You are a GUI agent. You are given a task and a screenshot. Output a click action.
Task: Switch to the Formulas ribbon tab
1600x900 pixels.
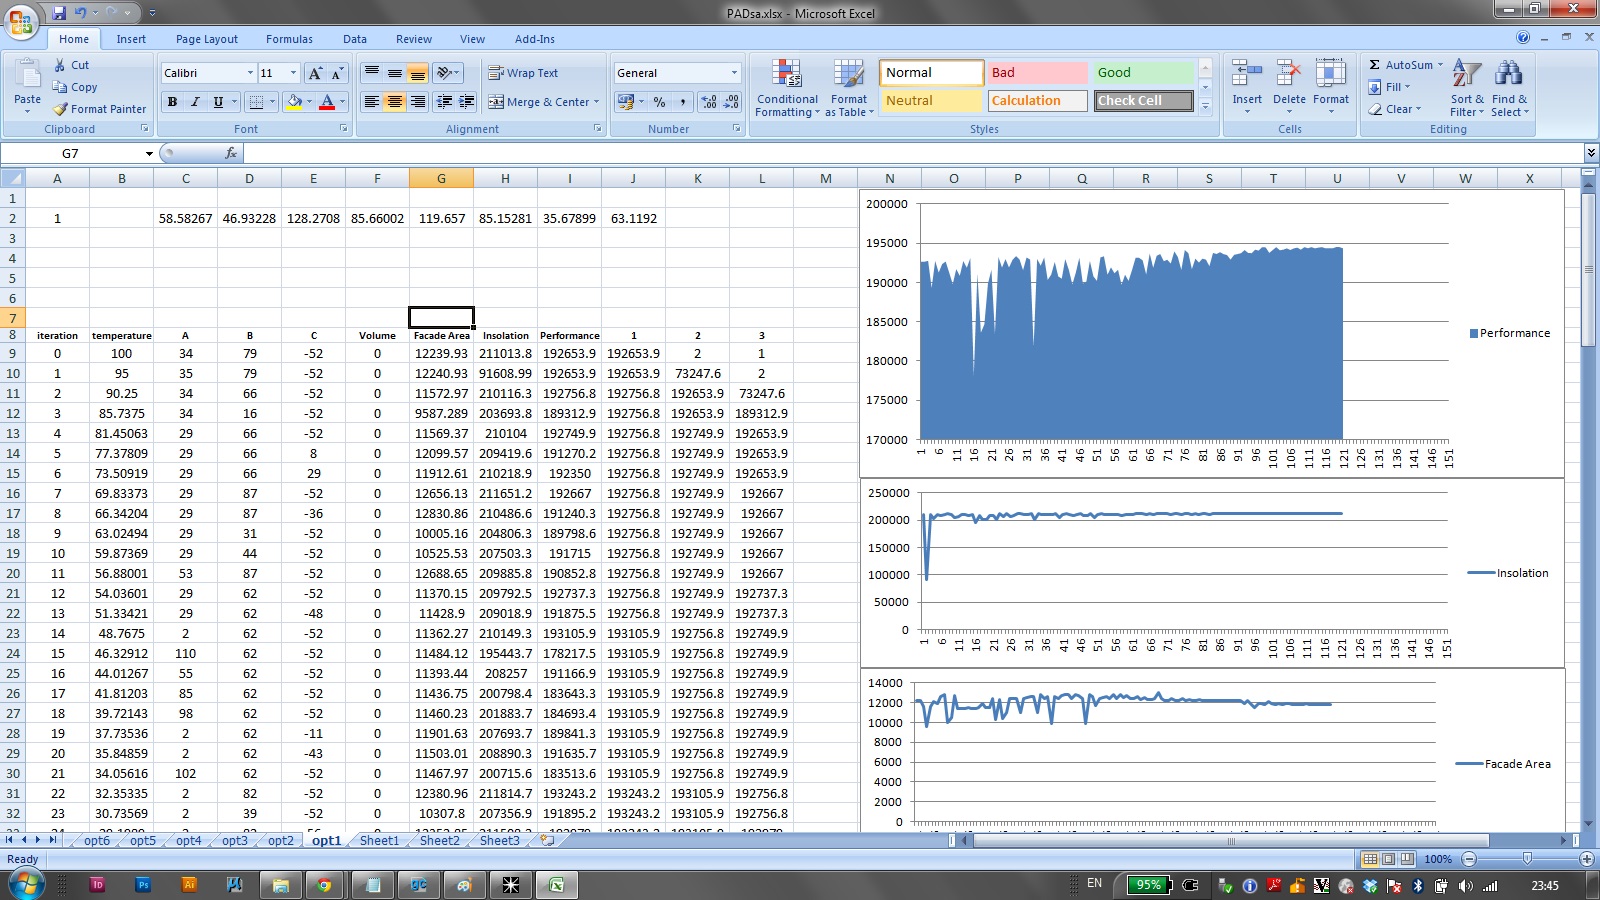(x=289, y=39)
